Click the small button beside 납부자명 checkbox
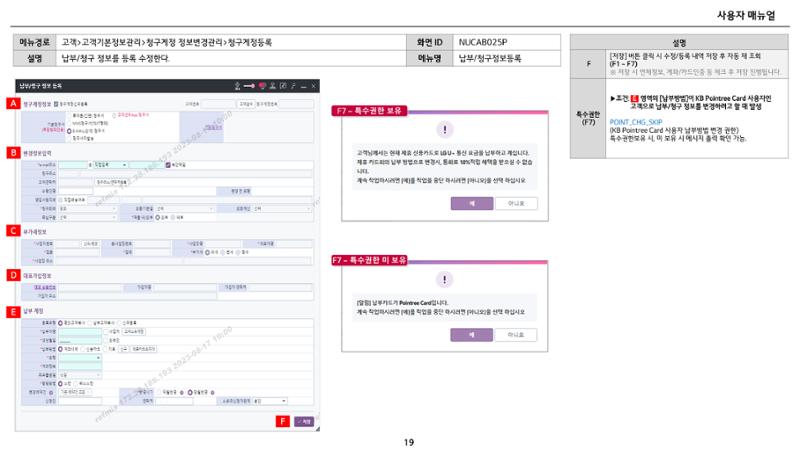 coord(134,332)
